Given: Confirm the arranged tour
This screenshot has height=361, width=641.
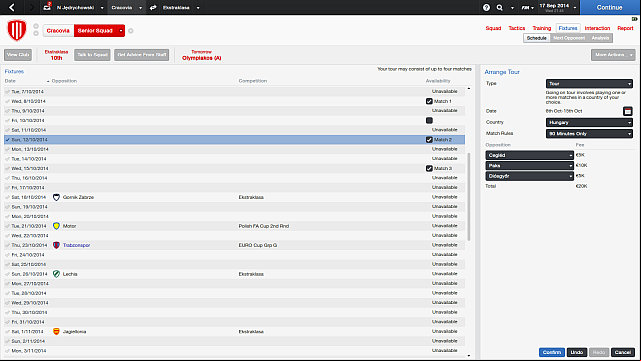Looking at the screenshot, I should (552, 352).
